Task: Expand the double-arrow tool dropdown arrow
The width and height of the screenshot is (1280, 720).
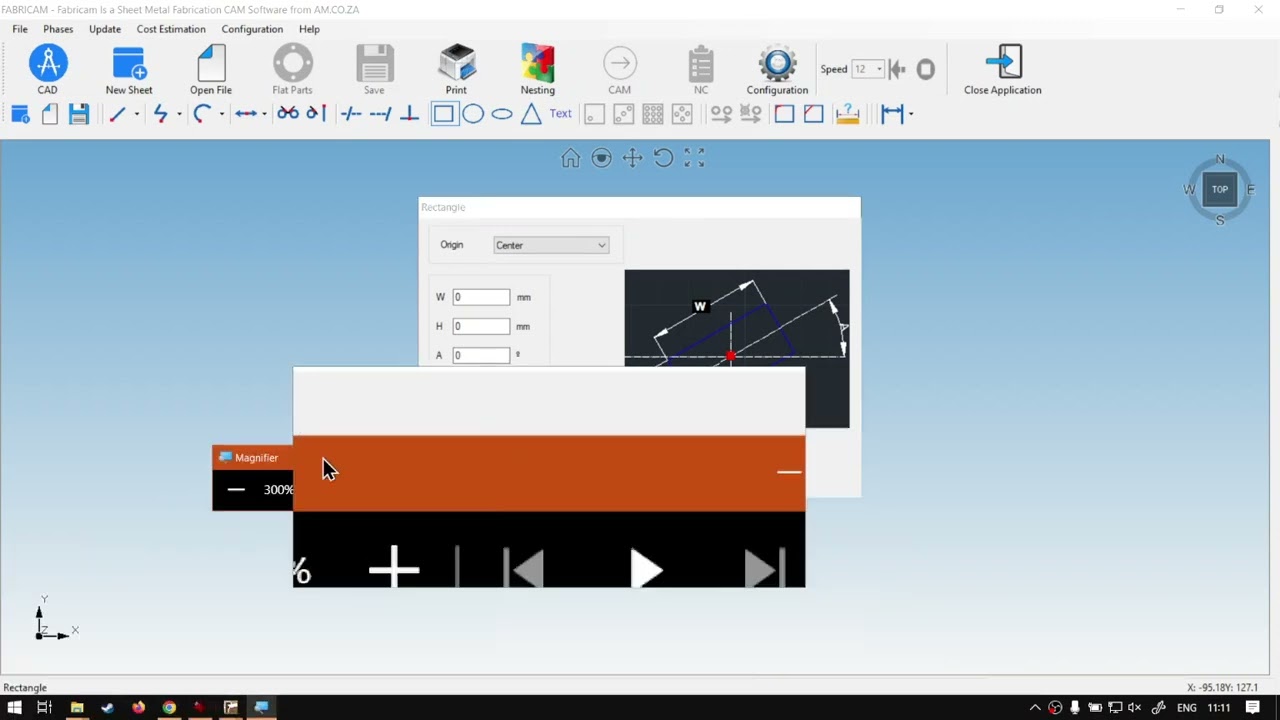Action: click(264, 114)
